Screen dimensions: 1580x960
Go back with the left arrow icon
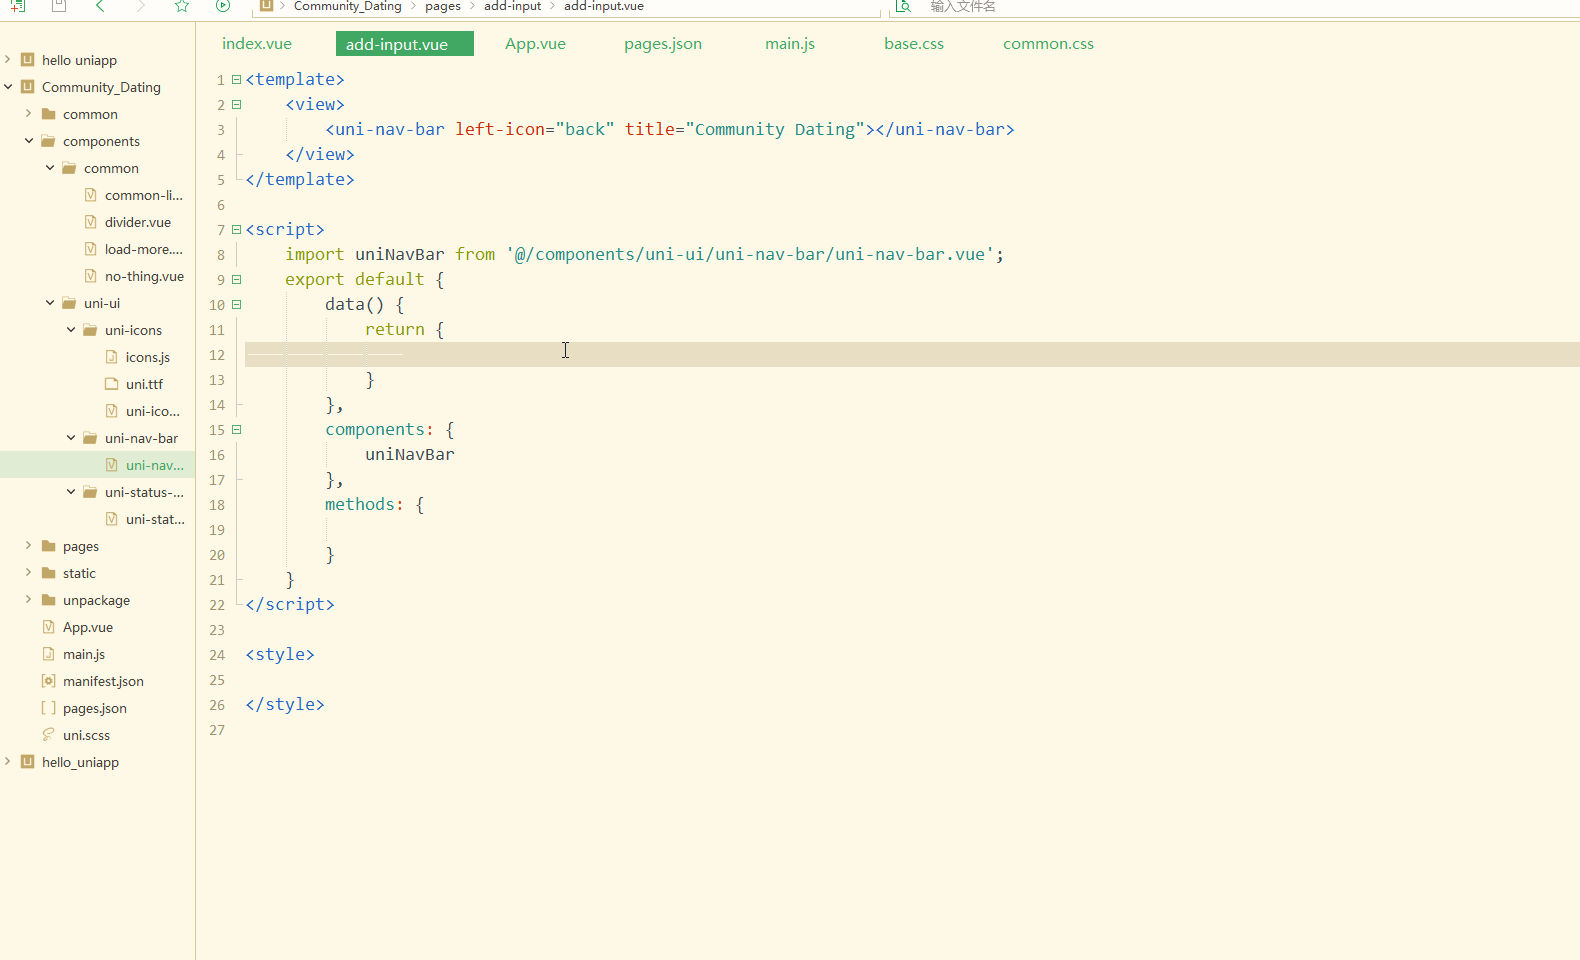click(x=100, y=6)
